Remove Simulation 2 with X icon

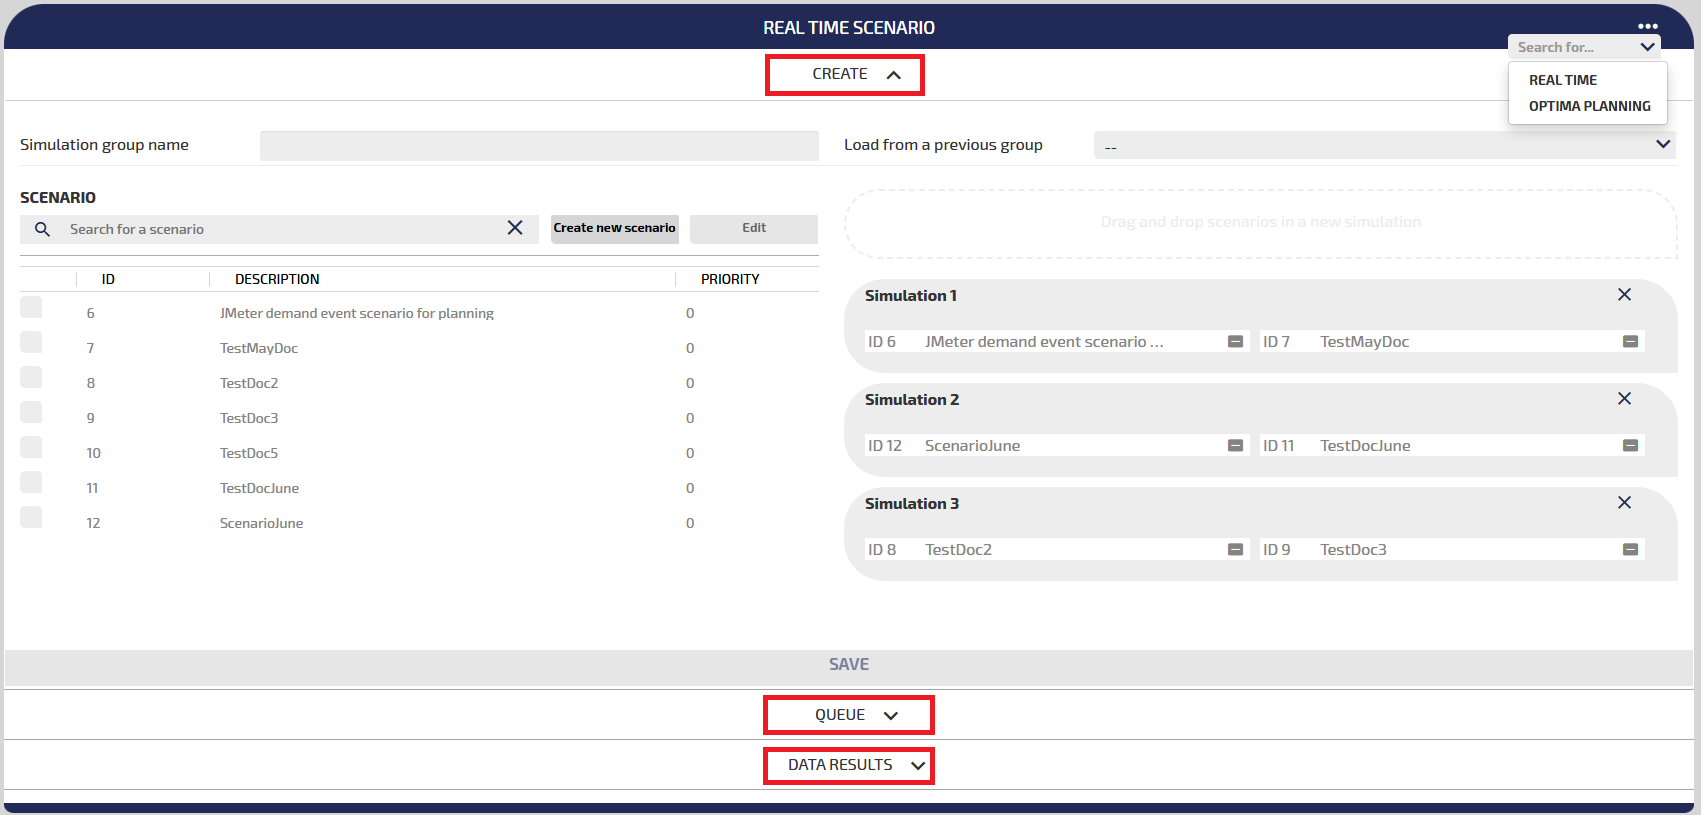[1624, 398]
